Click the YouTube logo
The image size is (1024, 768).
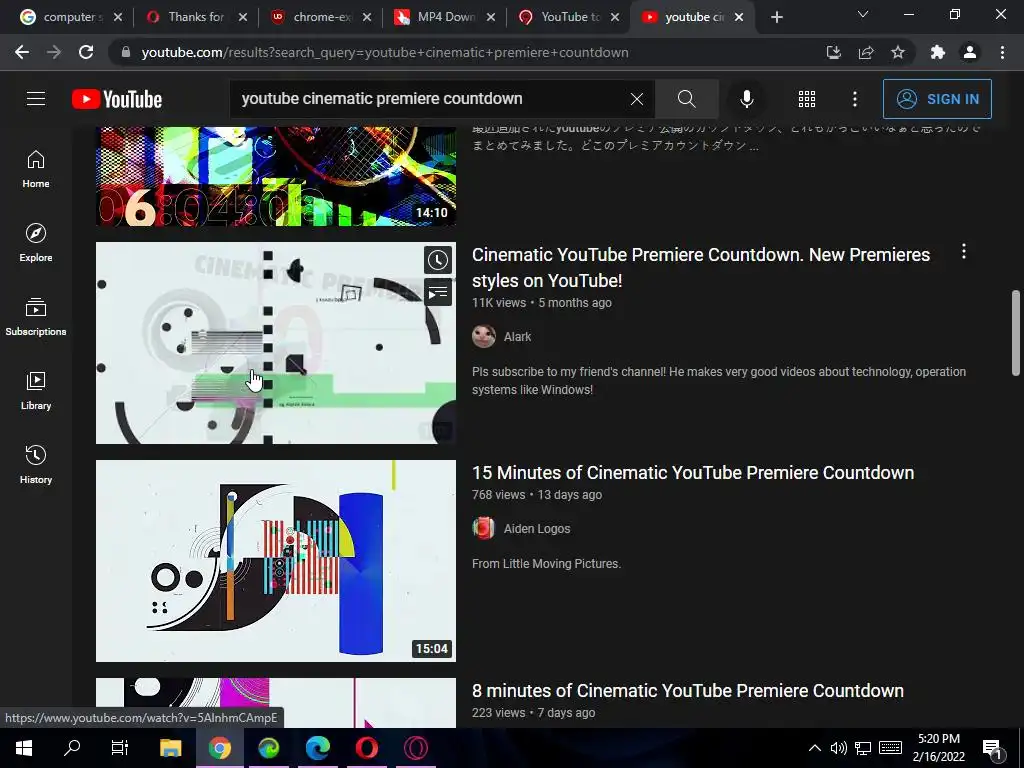117,99
